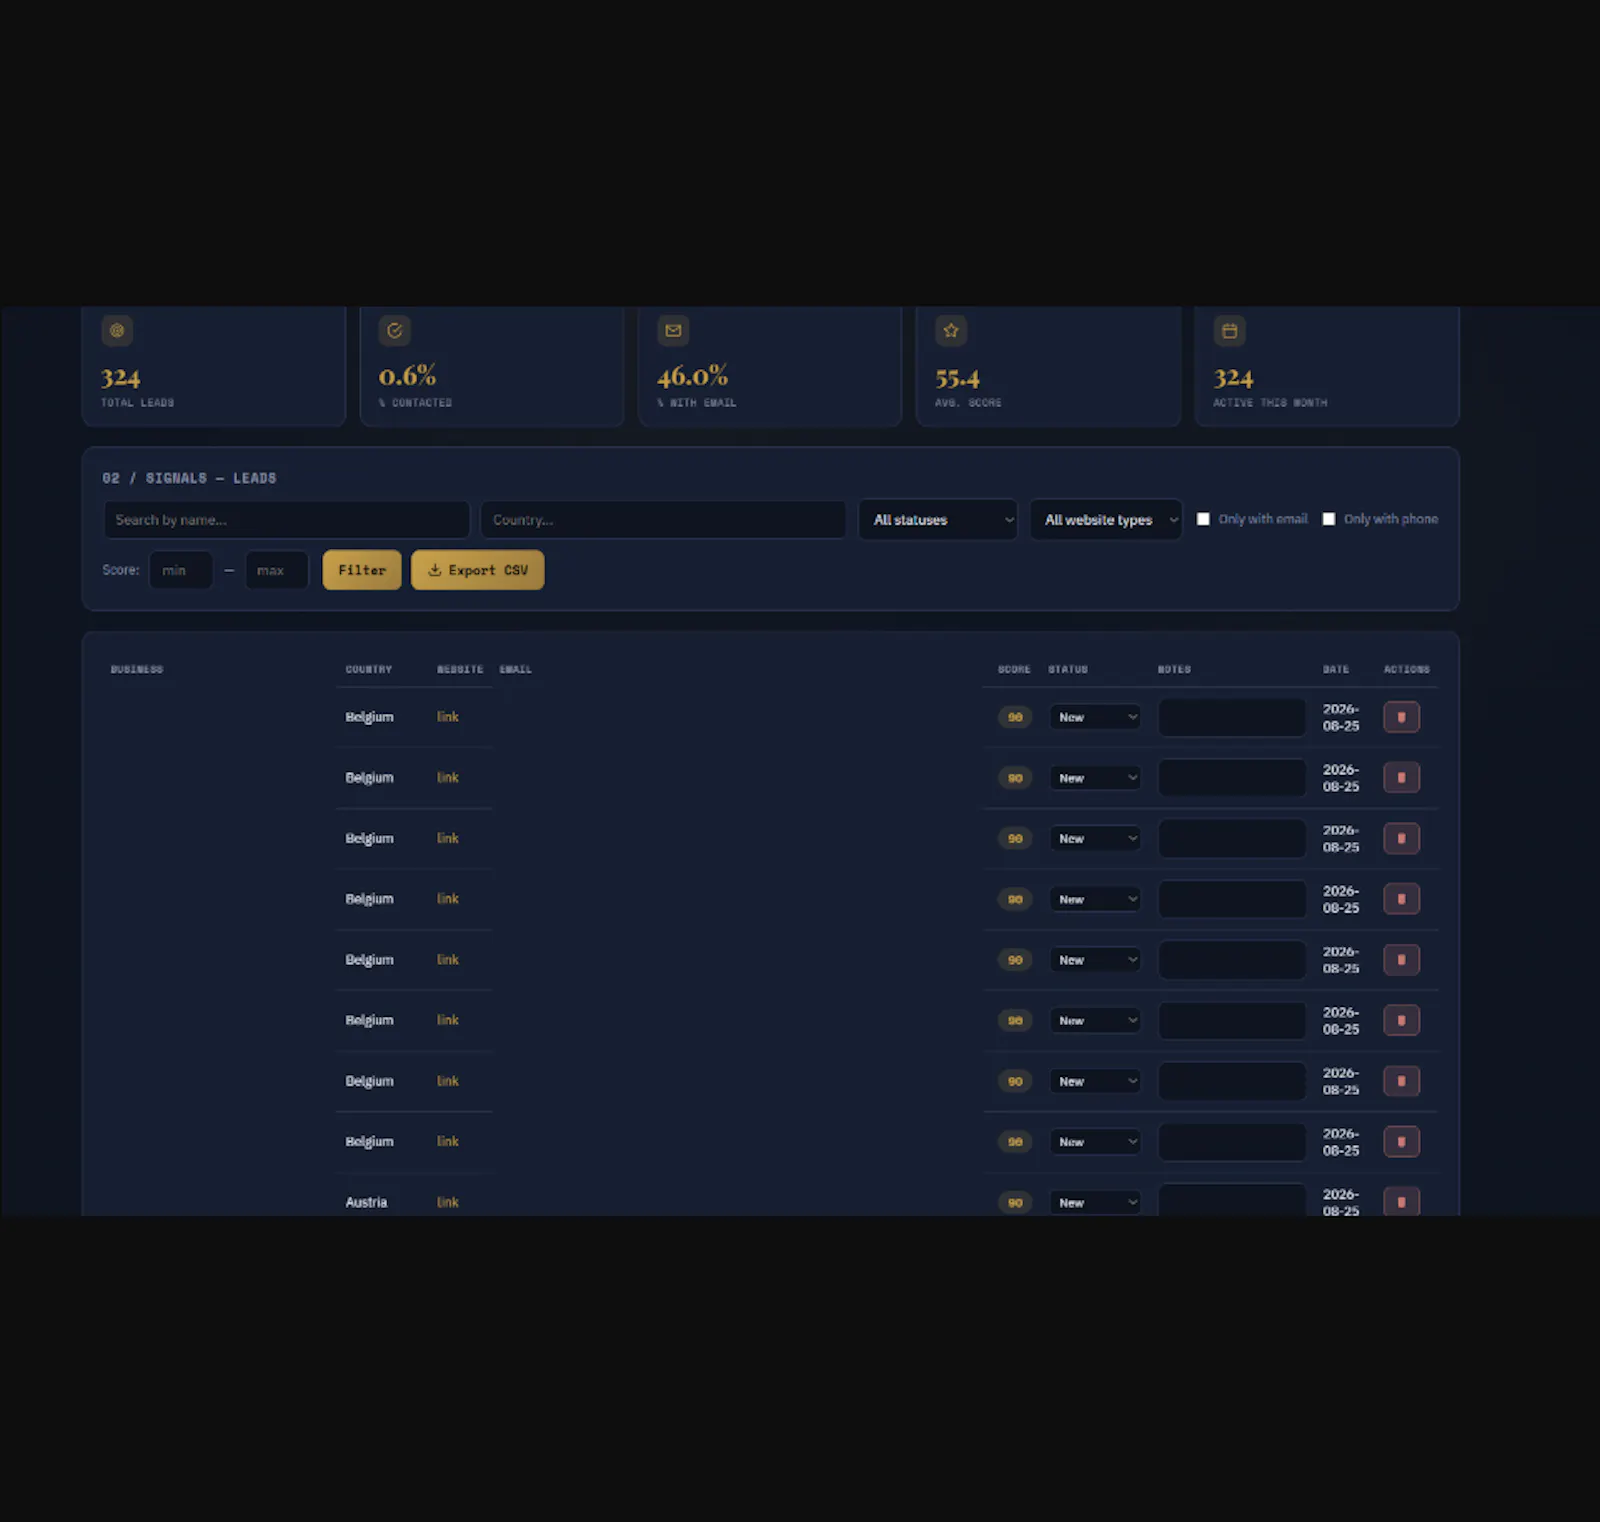Open the All statuses dropdown
The image size is (1600, 1522).
938,520
